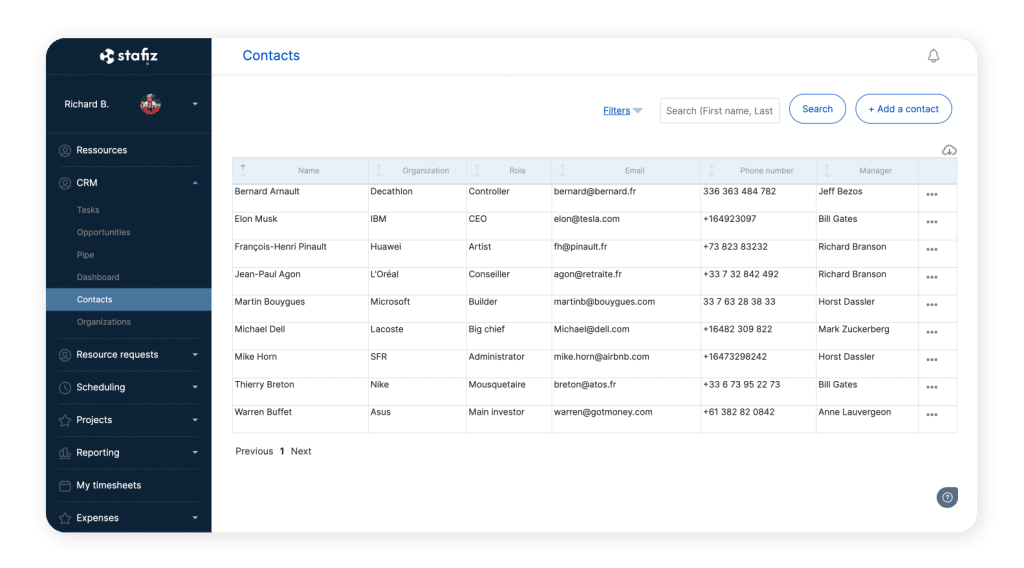Viewport: 1024px width, 568px height.
Task: Click phone number +16473298242
Action: 735,356
